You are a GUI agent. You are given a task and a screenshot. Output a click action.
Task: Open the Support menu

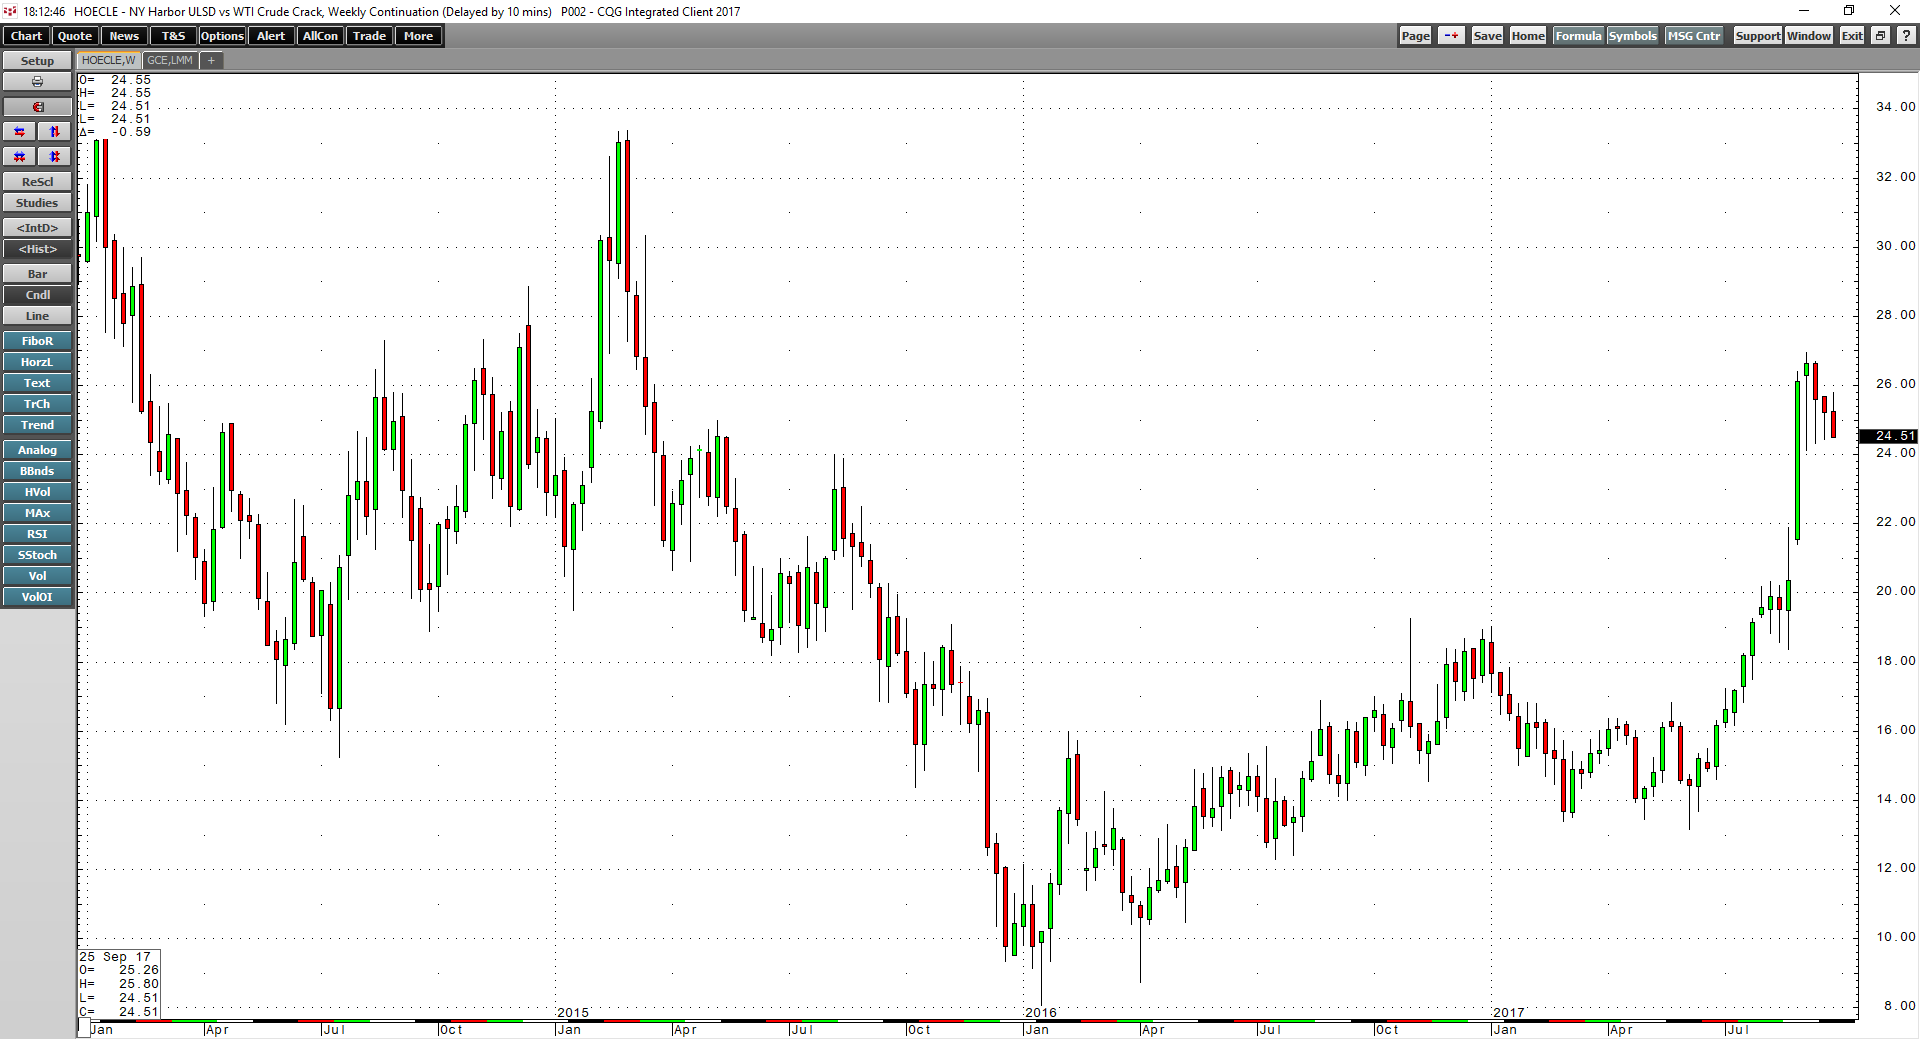[1757, 36]
